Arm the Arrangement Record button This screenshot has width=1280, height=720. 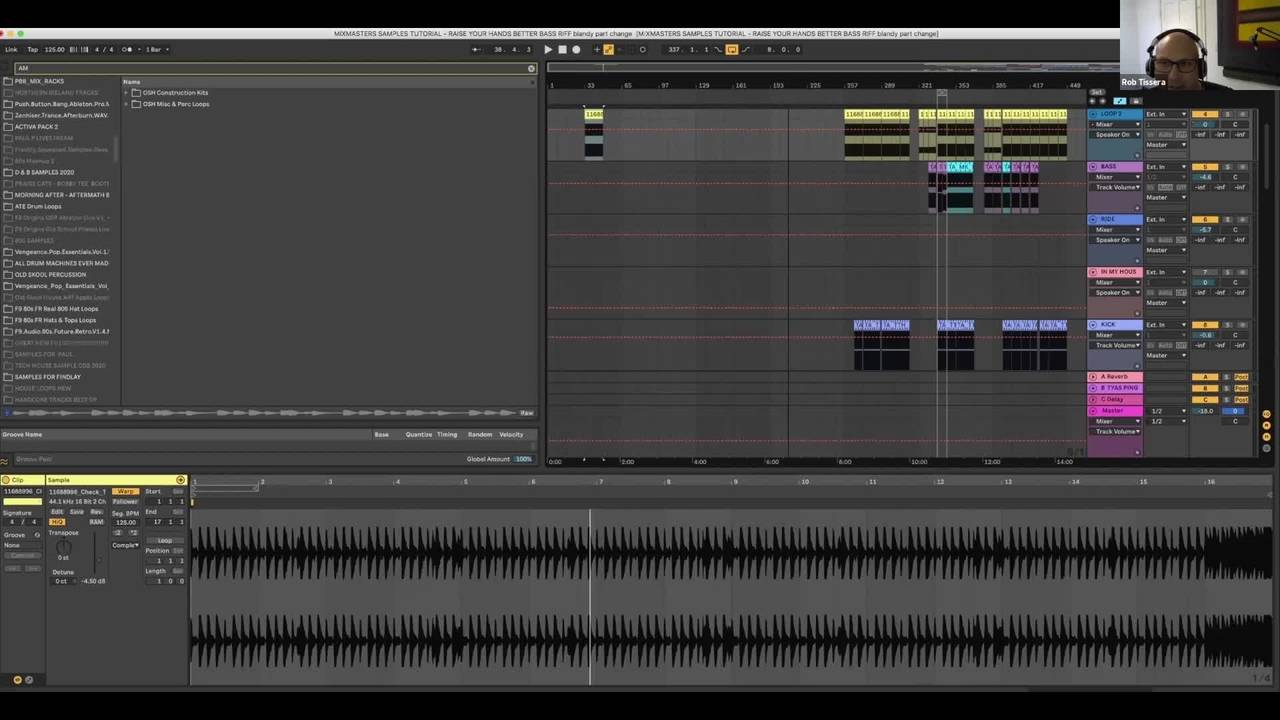point(576,49)
